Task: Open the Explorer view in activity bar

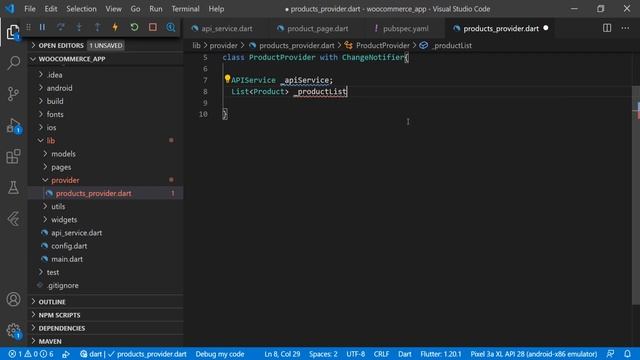Action: click(x=13, y=32)
